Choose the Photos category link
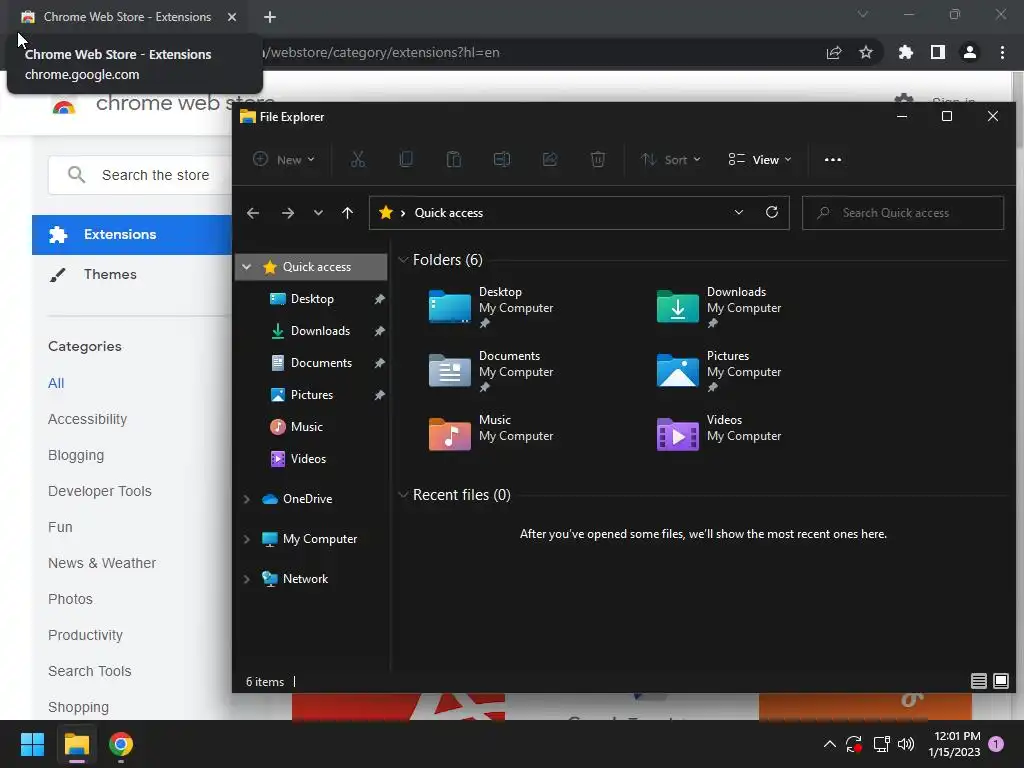 (71, 599)
